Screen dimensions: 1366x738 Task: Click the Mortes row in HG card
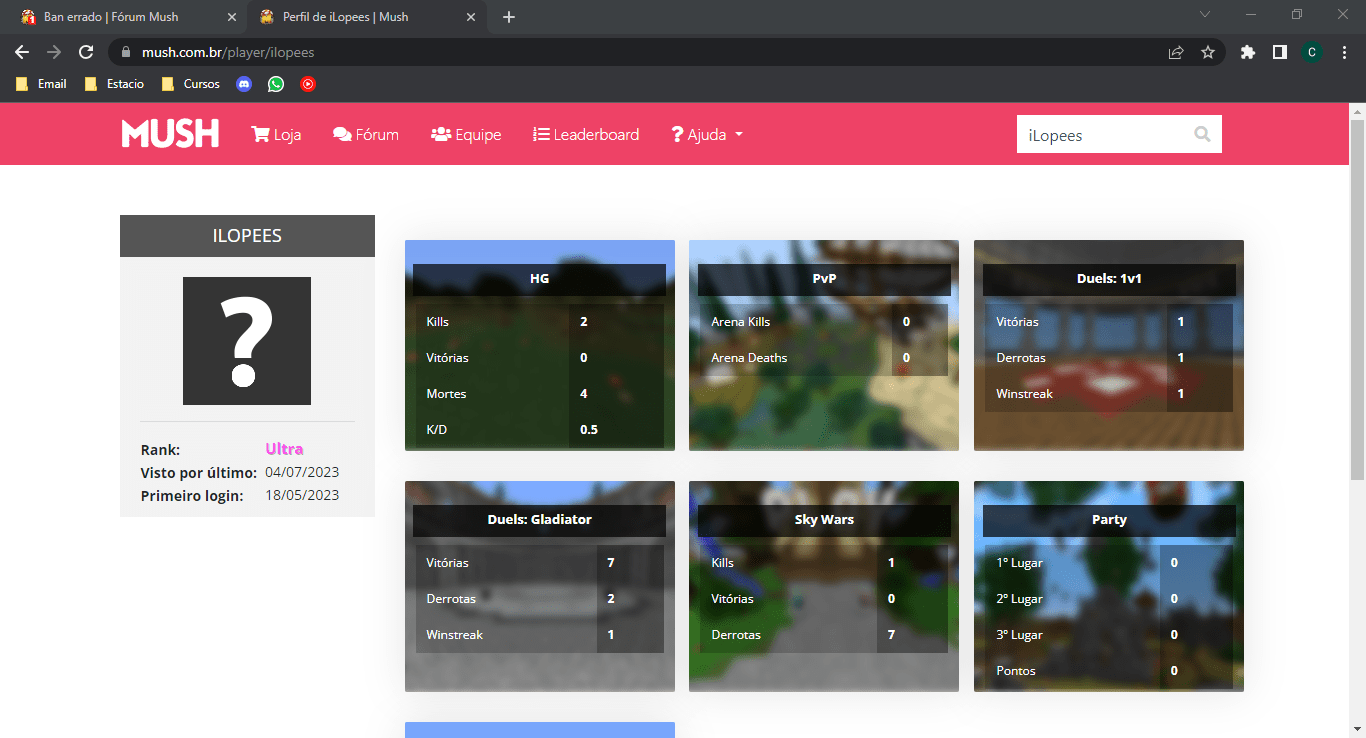[539, 394]
